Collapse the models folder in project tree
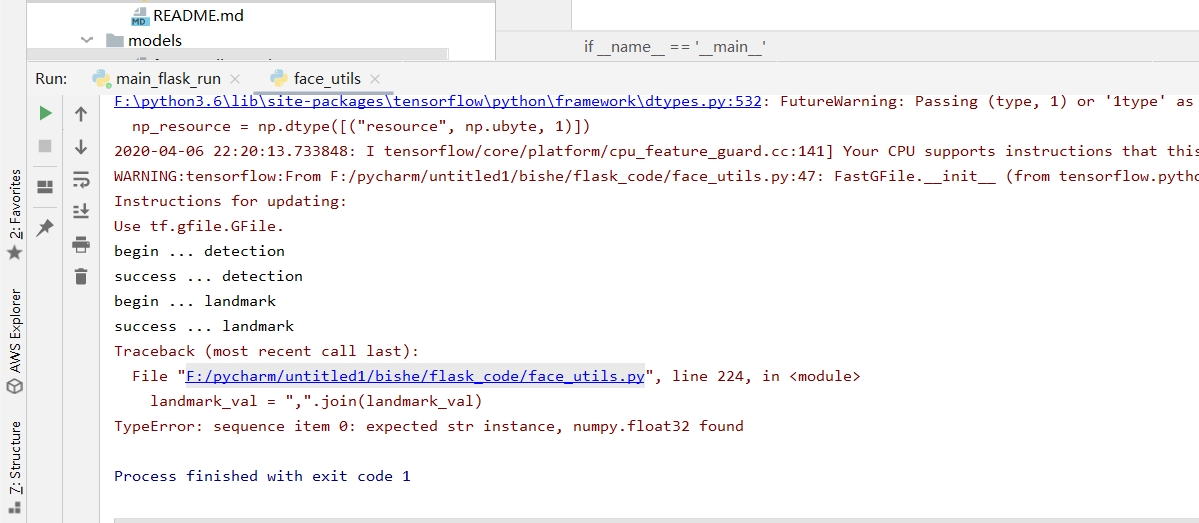 [87, 40]
